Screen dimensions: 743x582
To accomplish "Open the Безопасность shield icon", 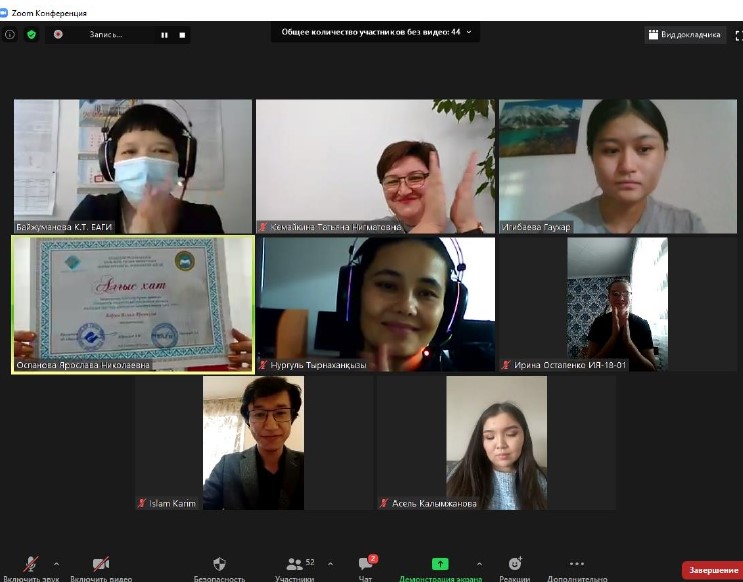I will coord(220,565).
